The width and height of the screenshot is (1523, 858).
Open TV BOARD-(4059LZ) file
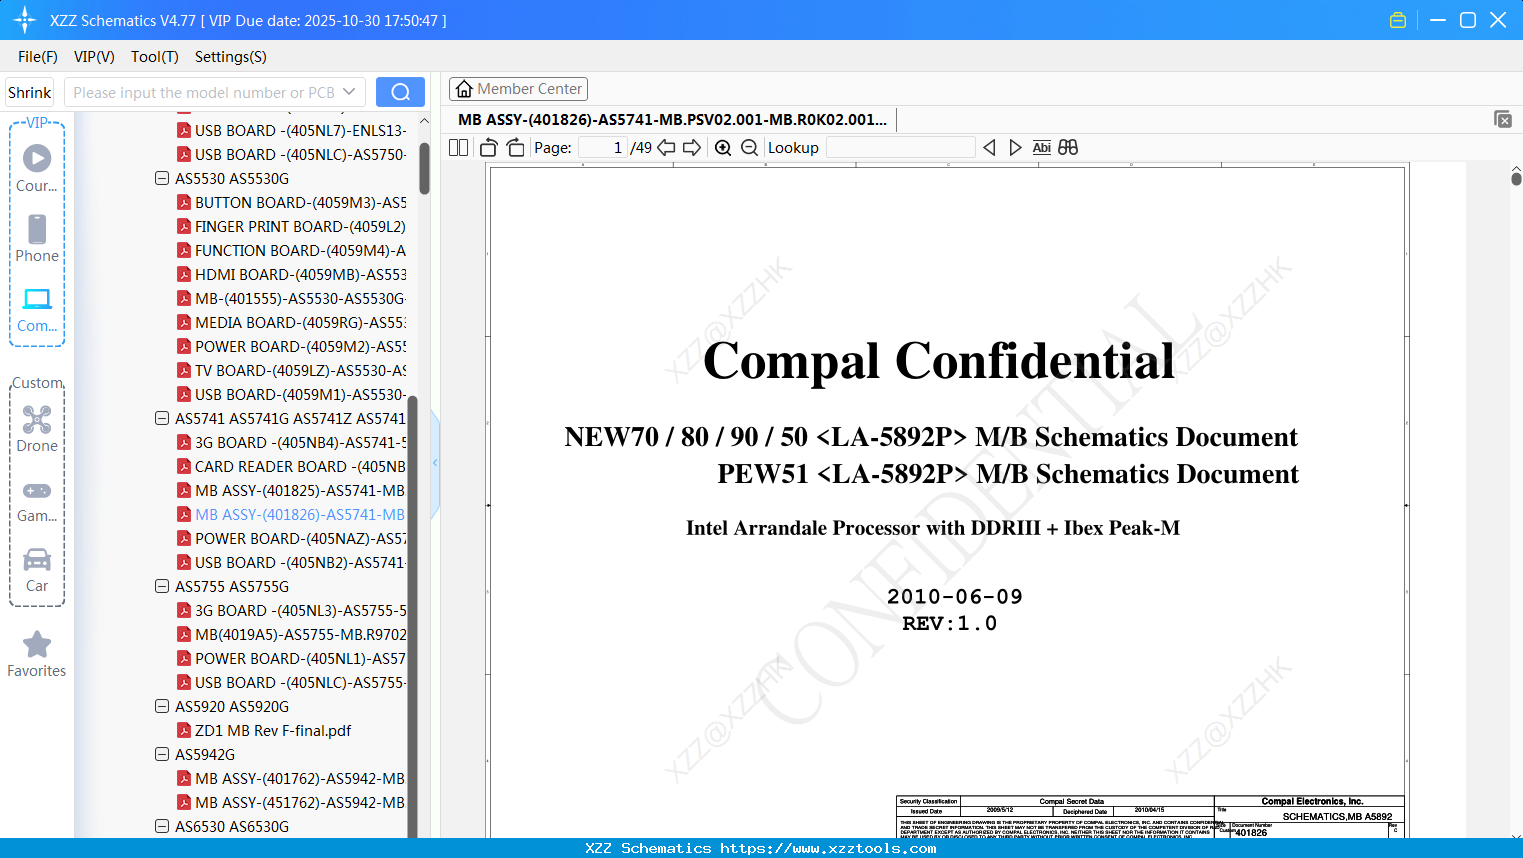[x=291, y=371]
